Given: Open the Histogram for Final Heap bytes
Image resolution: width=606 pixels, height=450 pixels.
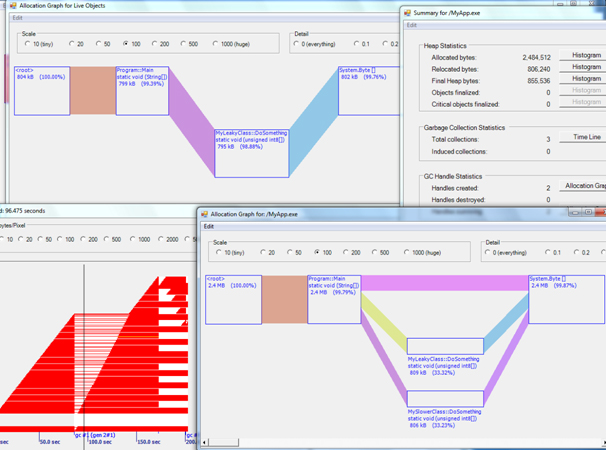Looking at the screenshot, I should point(585,79).
